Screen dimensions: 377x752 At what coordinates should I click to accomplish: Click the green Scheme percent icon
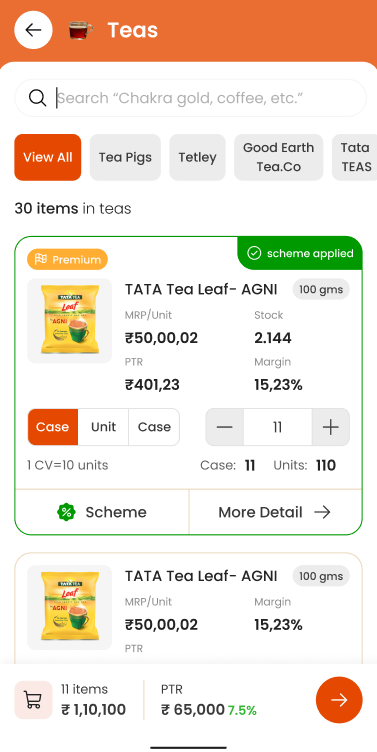tap(66, 512)
